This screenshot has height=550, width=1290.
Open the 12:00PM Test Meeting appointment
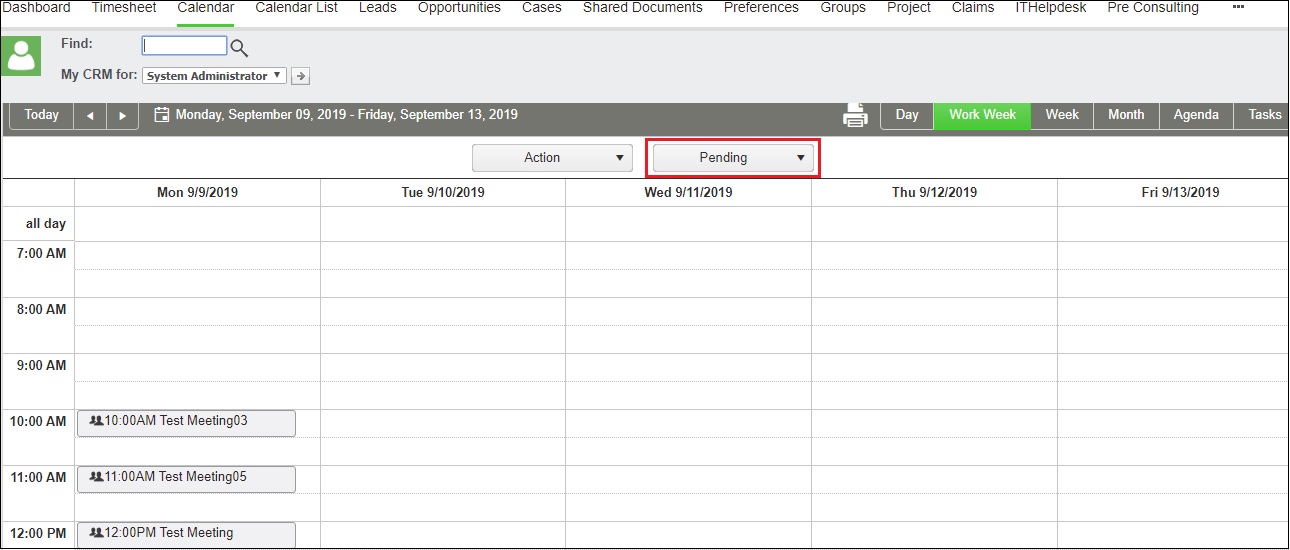[x=186, y=534]
